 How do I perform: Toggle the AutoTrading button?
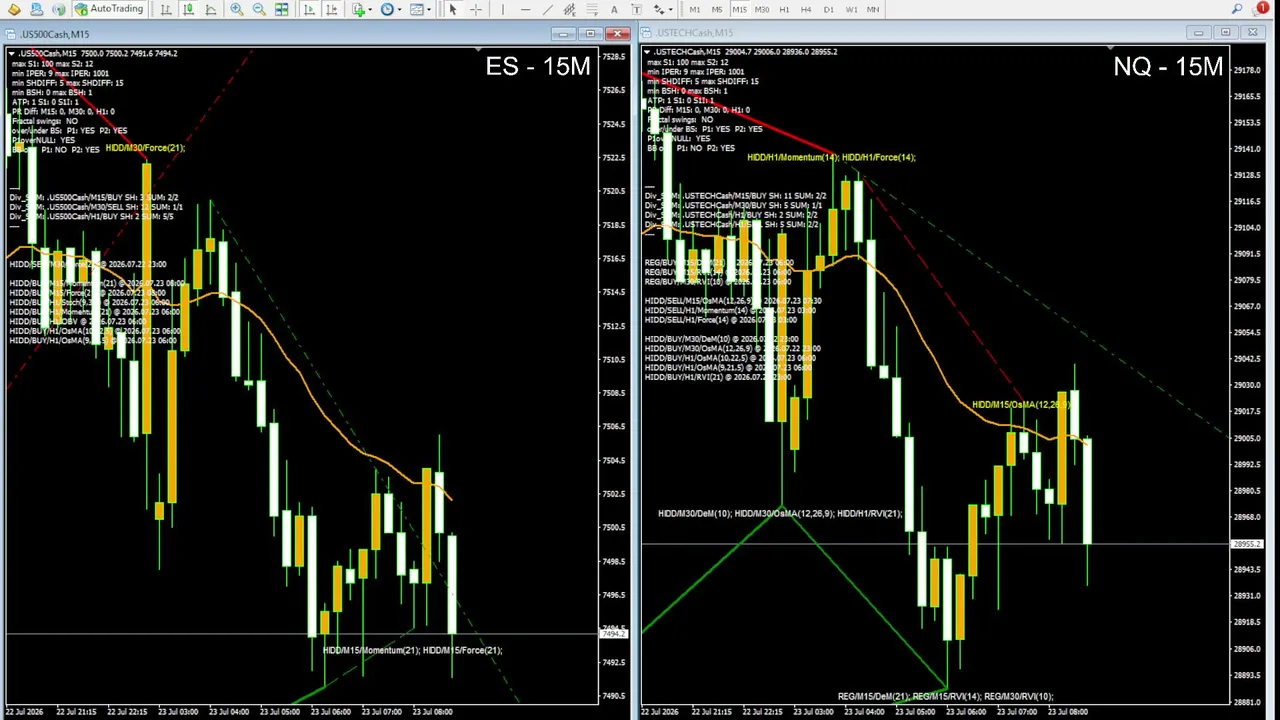tap(108, 9)
